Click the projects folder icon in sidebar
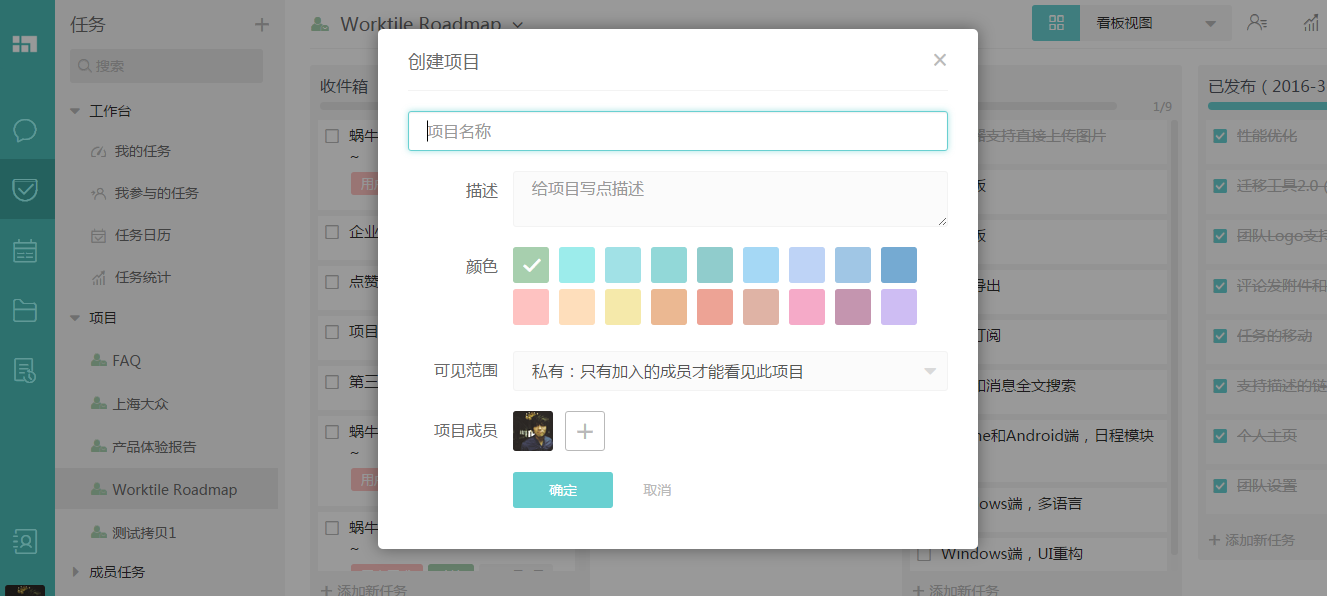The image size is (1327, 596). click(x=27, y=310)
